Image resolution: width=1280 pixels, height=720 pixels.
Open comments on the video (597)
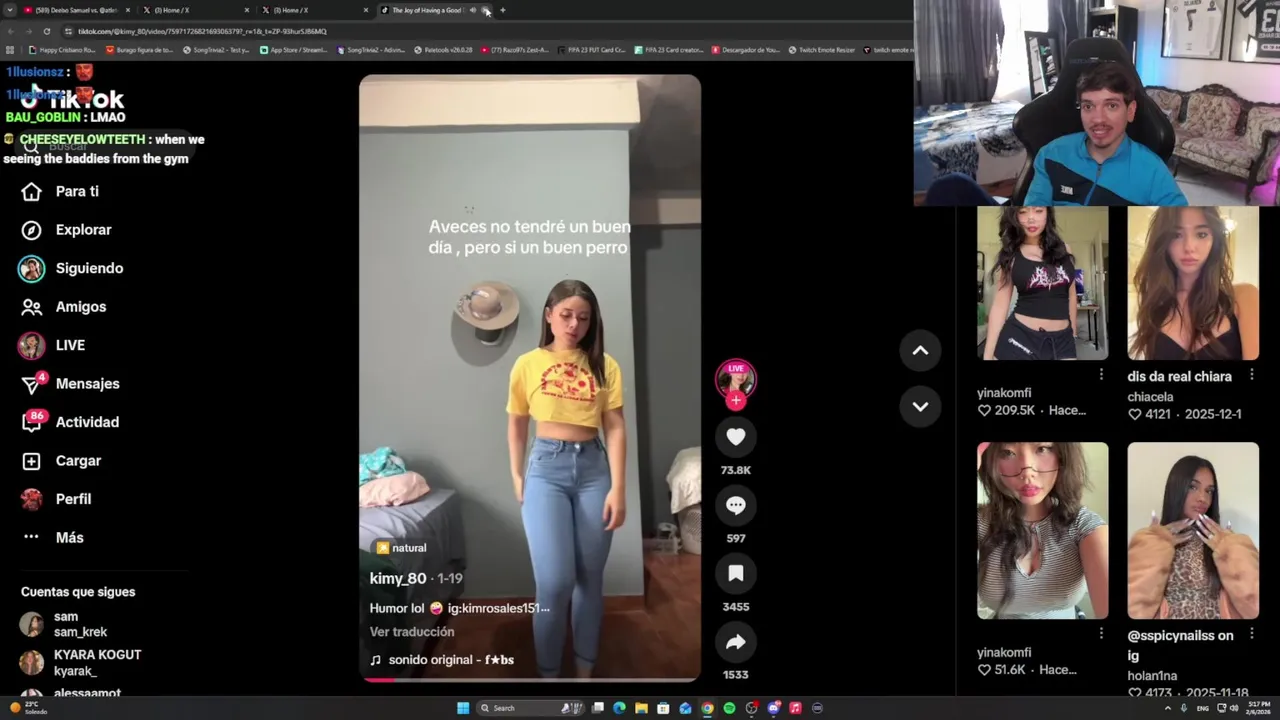(735, 505)
